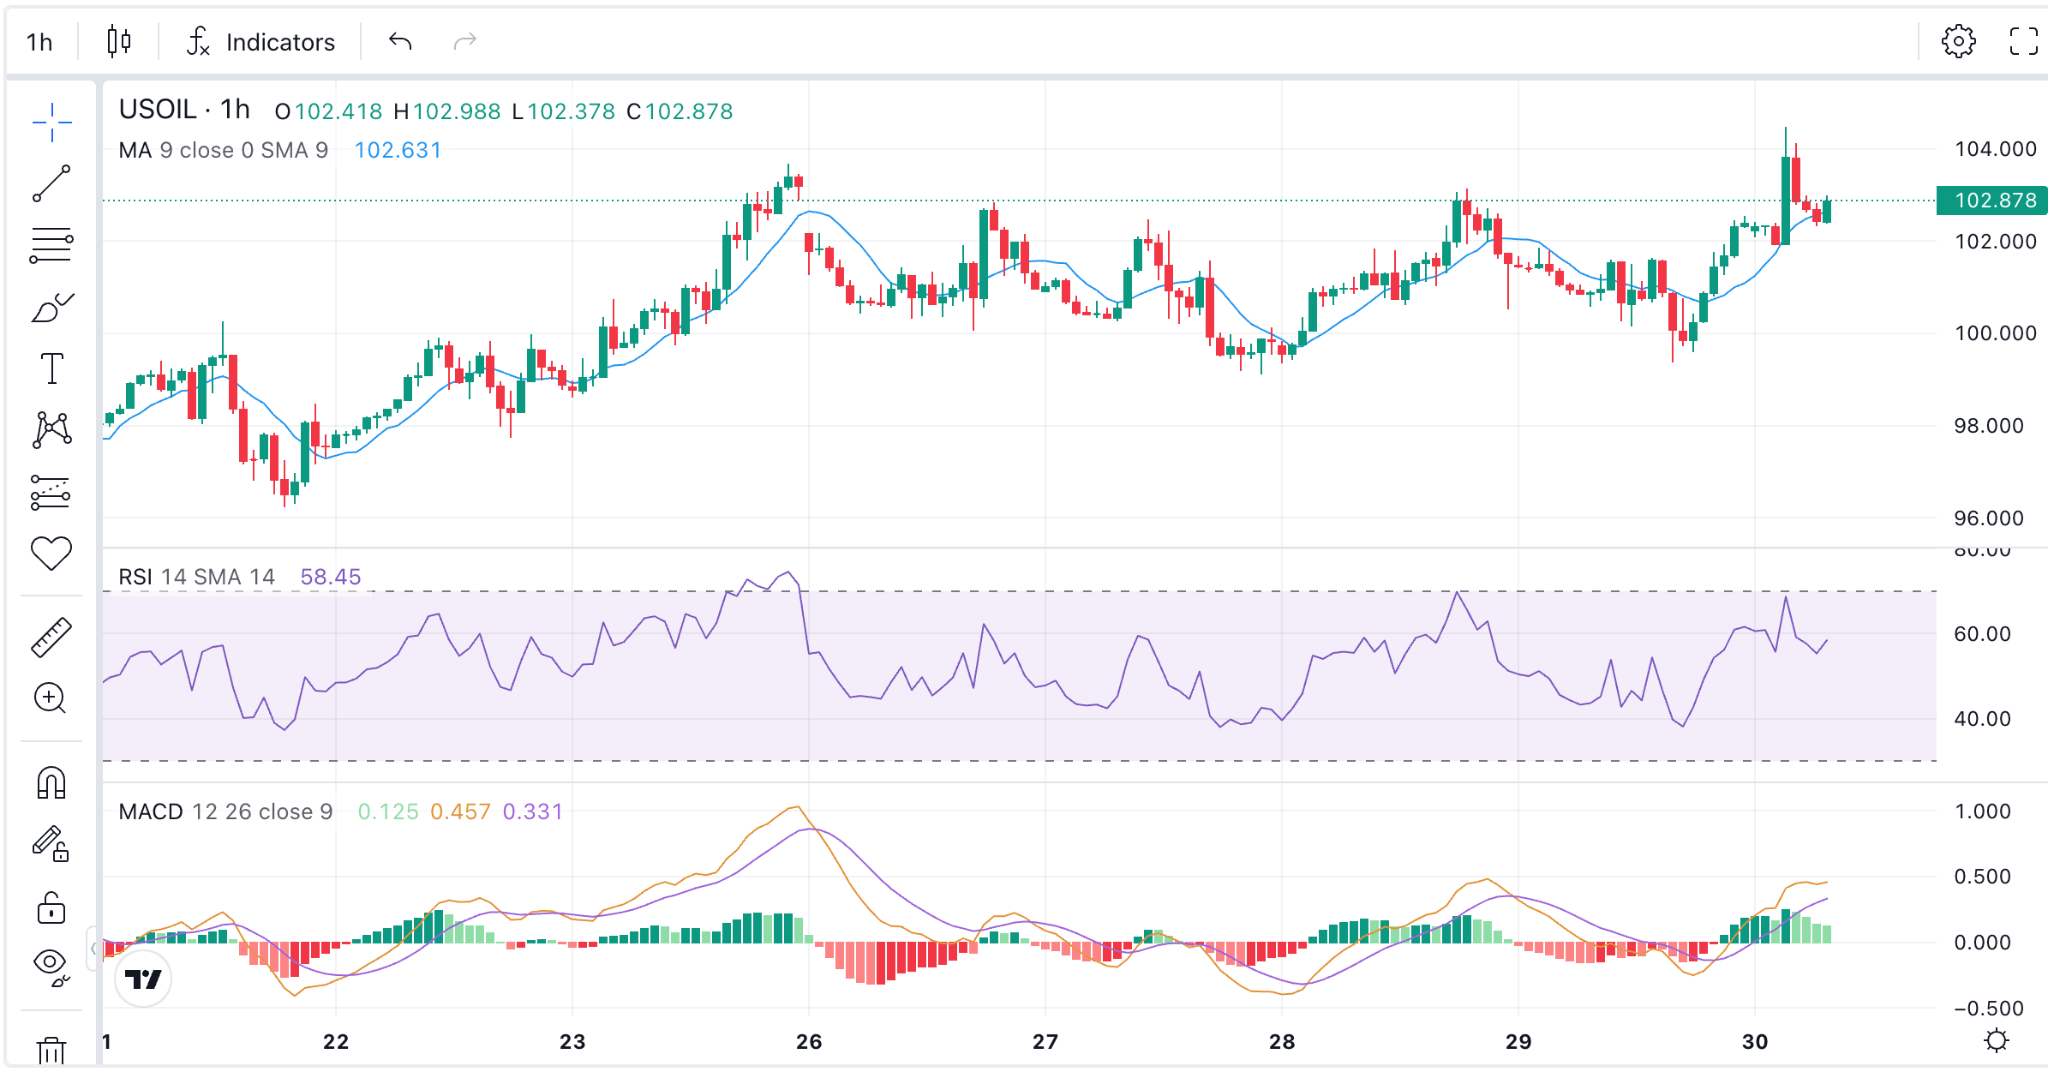Select the trend line drawing tool
This screenshot has height=1071, width=2048.
[52, 184]
